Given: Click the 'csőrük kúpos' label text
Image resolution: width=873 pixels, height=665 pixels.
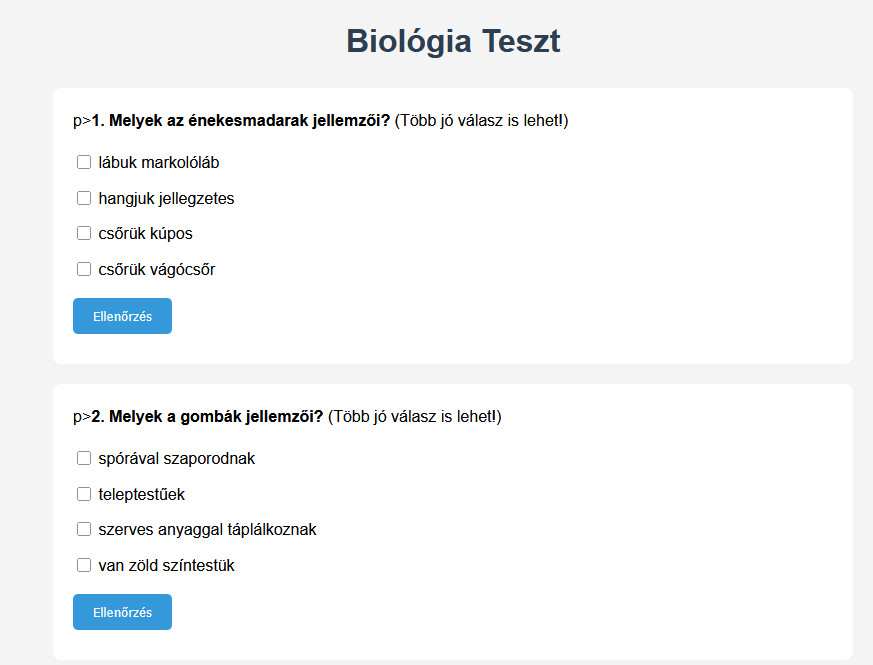Looking at the screenshot, I should (145, 233).
